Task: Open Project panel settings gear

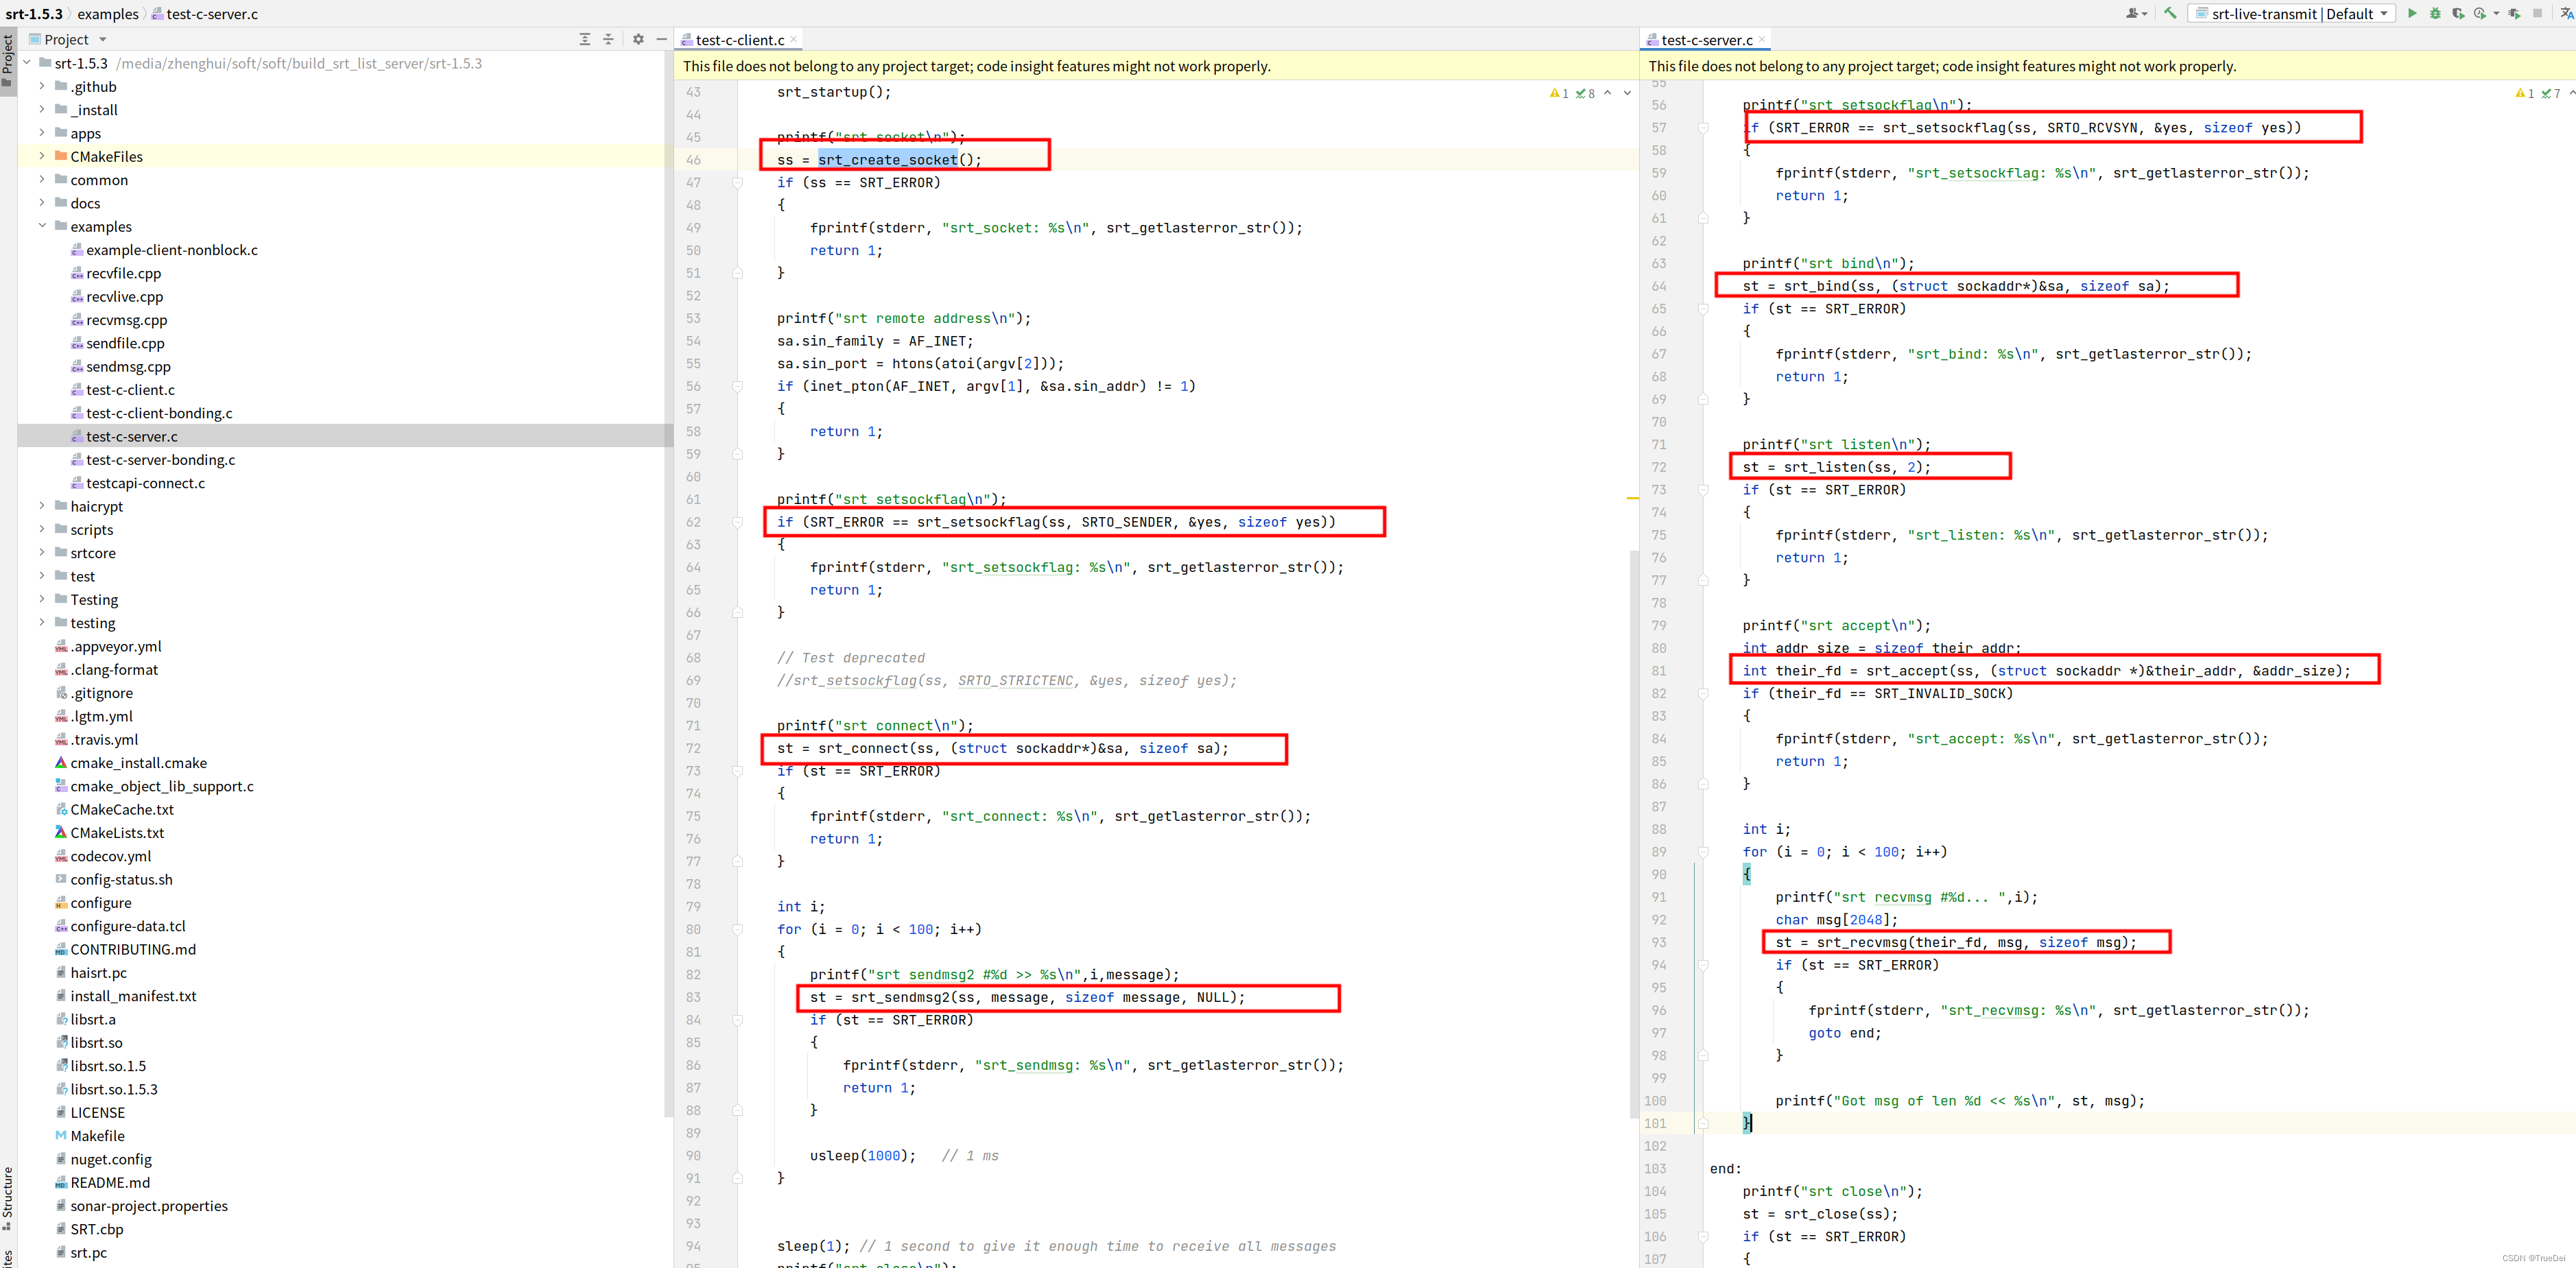Action: [638, 39]
